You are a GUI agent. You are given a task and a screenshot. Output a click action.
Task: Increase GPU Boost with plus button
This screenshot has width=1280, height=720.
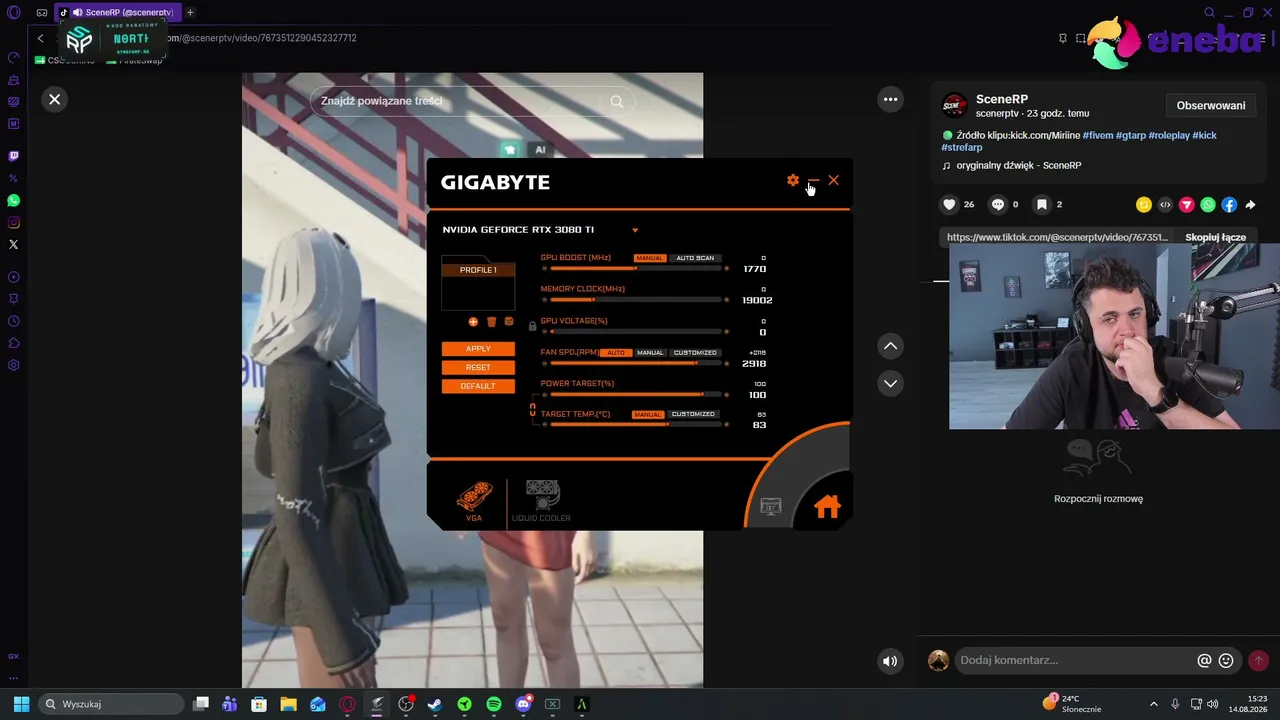pyautogui.click(x=726, y=269)
